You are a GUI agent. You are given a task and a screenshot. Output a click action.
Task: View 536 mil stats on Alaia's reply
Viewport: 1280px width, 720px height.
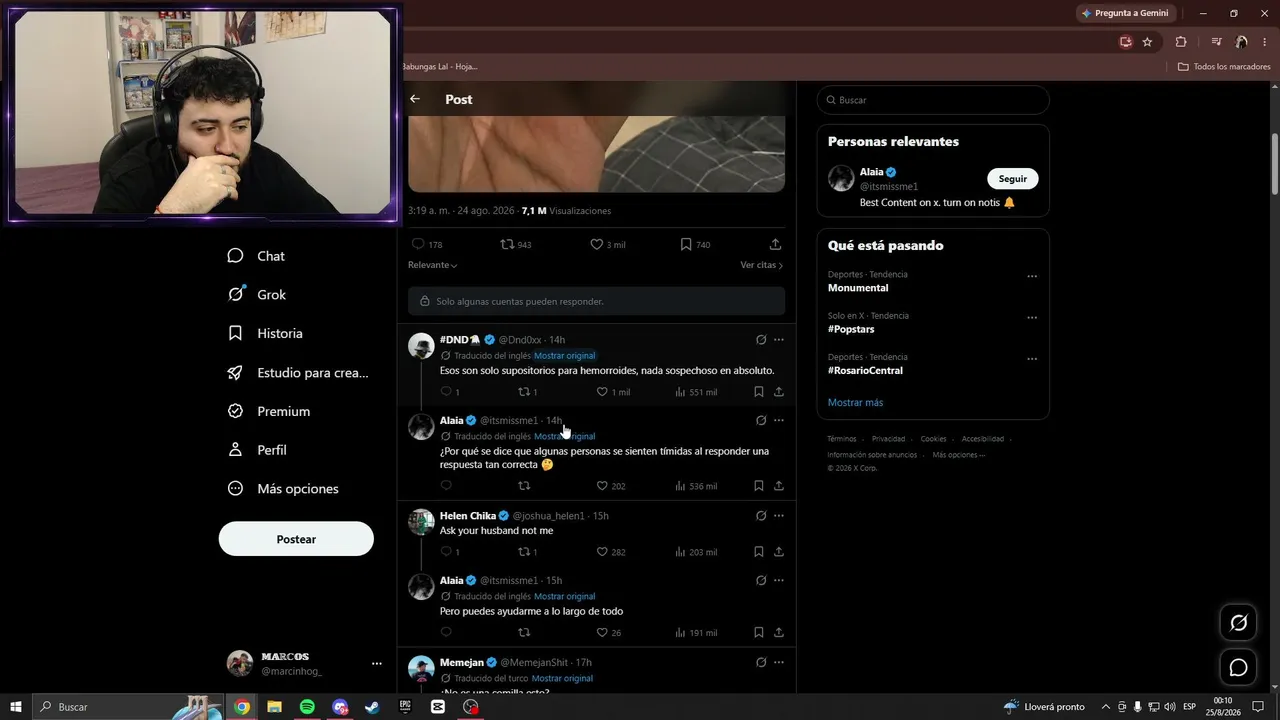[x=696, y=486]
